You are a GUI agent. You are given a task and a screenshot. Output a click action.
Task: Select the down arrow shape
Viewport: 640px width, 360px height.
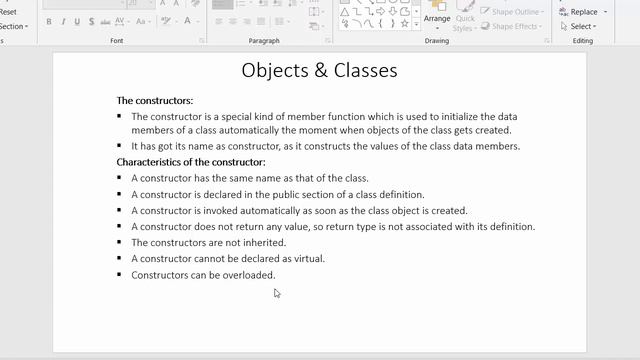pos(393,12)
